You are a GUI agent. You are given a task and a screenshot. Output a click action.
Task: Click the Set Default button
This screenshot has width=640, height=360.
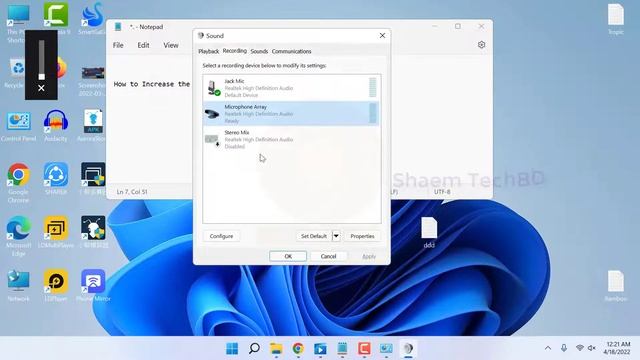[313, 236]
